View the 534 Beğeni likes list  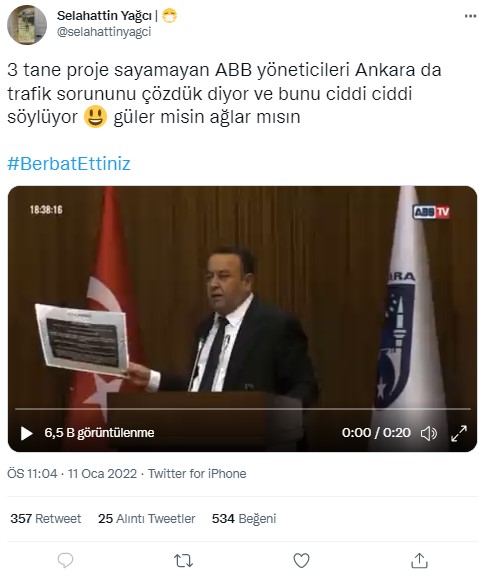point(244,518)
